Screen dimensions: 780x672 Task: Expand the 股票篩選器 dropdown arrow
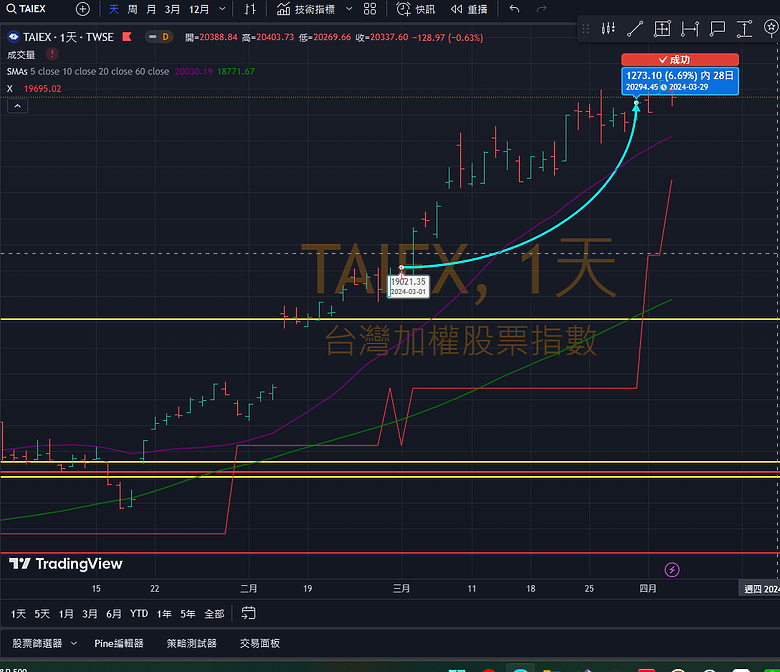pyautogui.click(x=74, y=643)
